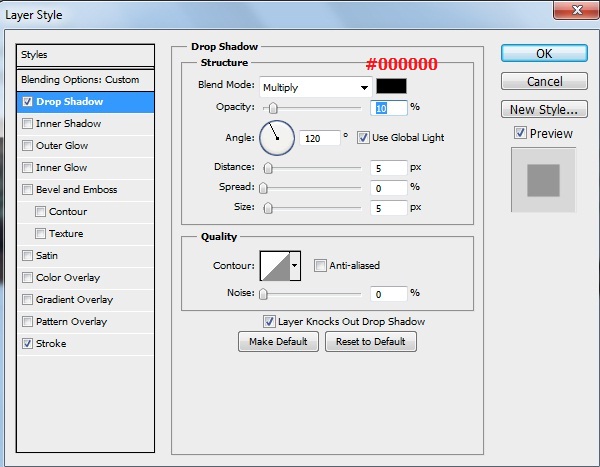
Task: Enable Anti-aliased contour option
Action: point(320,265)
